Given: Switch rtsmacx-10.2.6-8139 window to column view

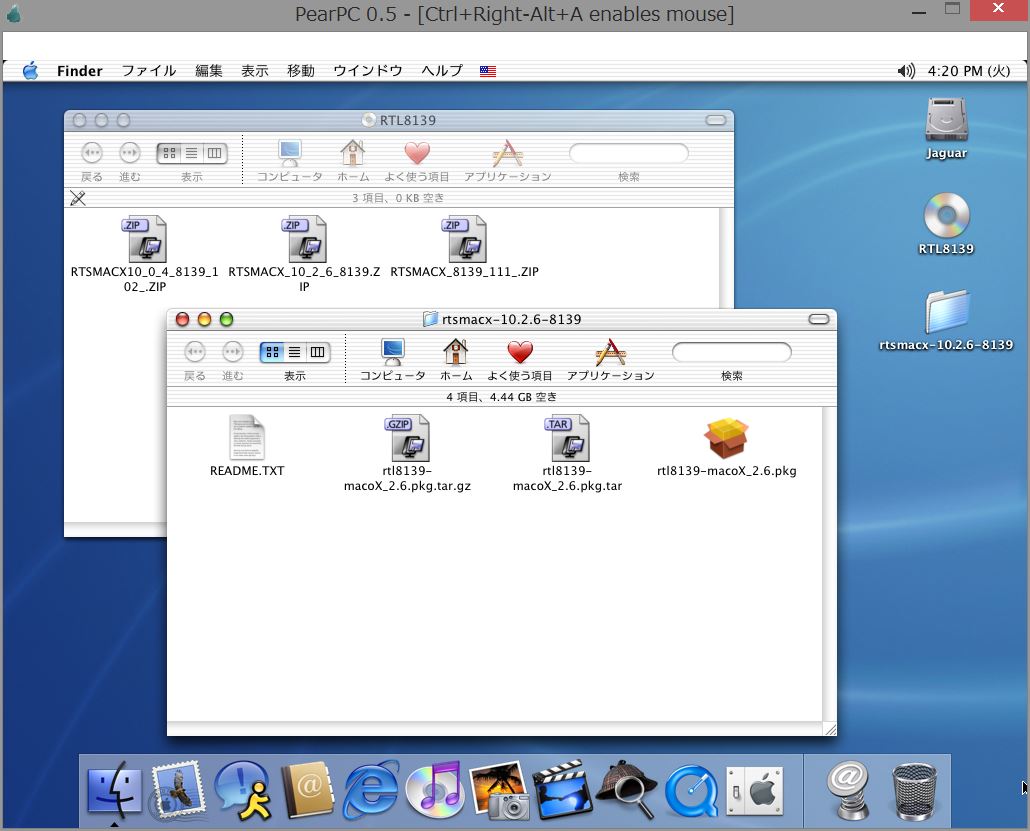Looking at the screenshot, I should 318,352.
